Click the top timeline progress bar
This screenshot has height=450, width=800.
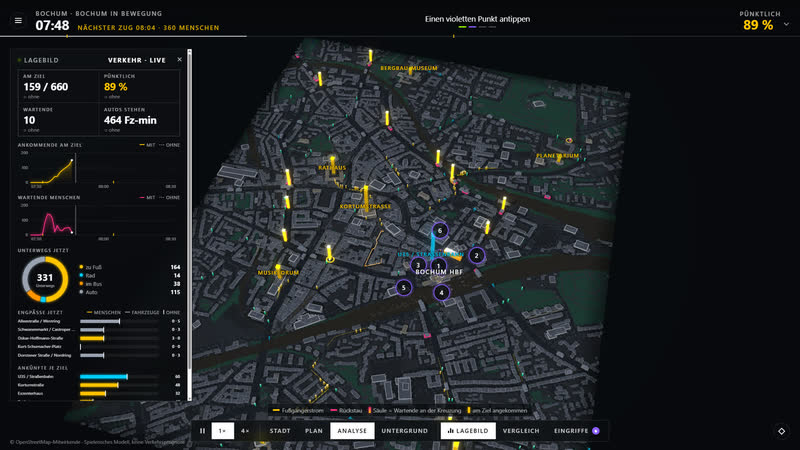400,36
